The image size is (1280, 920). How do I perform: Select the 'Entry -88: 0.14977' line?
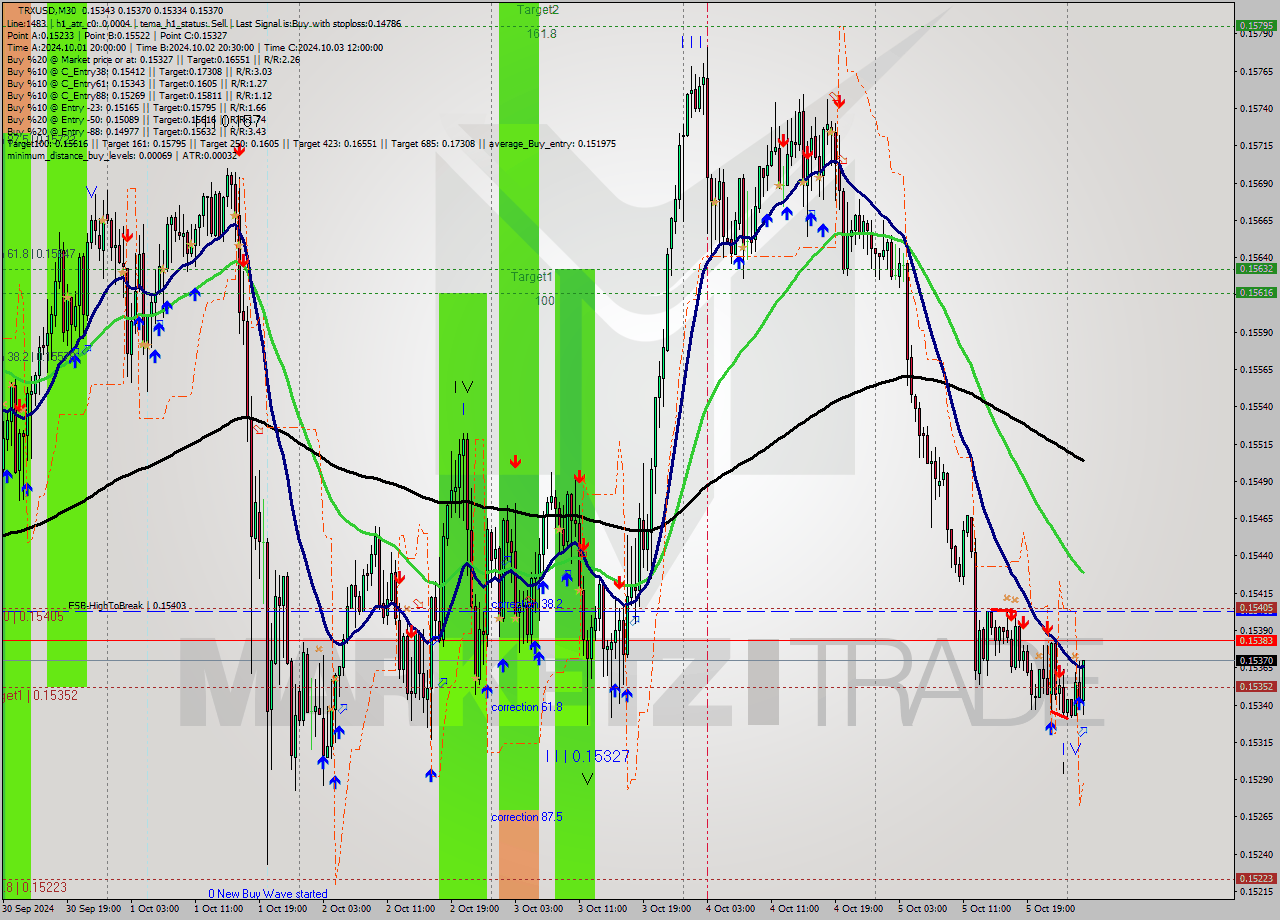[x=136, y=132]
